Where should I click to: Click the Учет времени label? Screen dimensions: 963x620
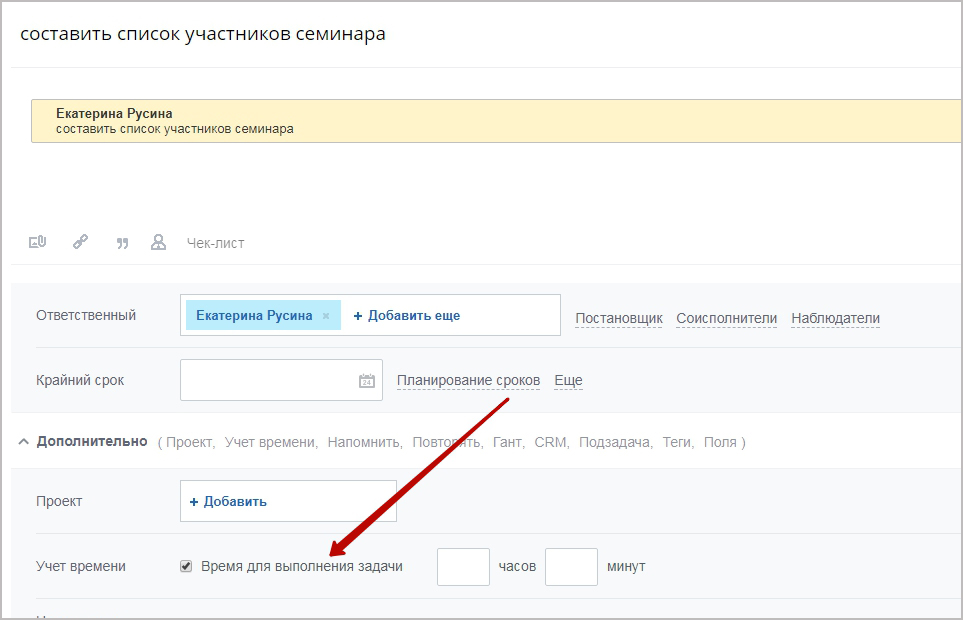[x=80, y=567]
